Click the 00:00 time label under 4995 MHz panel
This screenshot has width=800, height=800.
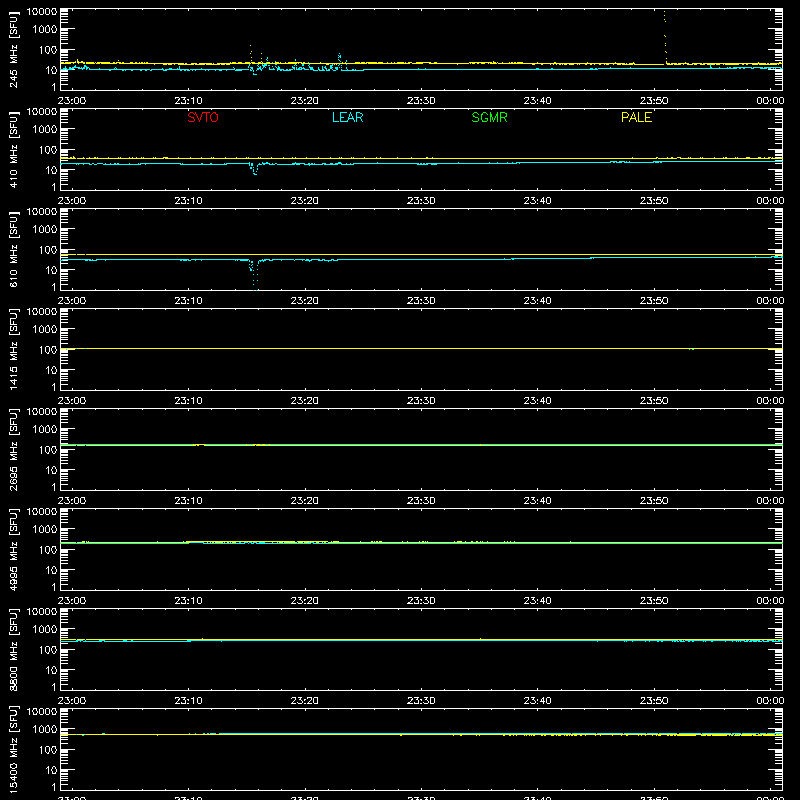click(x=770, y=601)
